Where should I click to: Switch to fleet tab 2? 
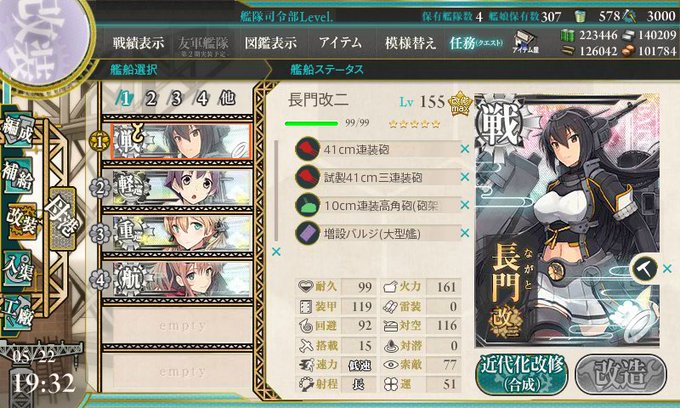click(x=150, y=99)
